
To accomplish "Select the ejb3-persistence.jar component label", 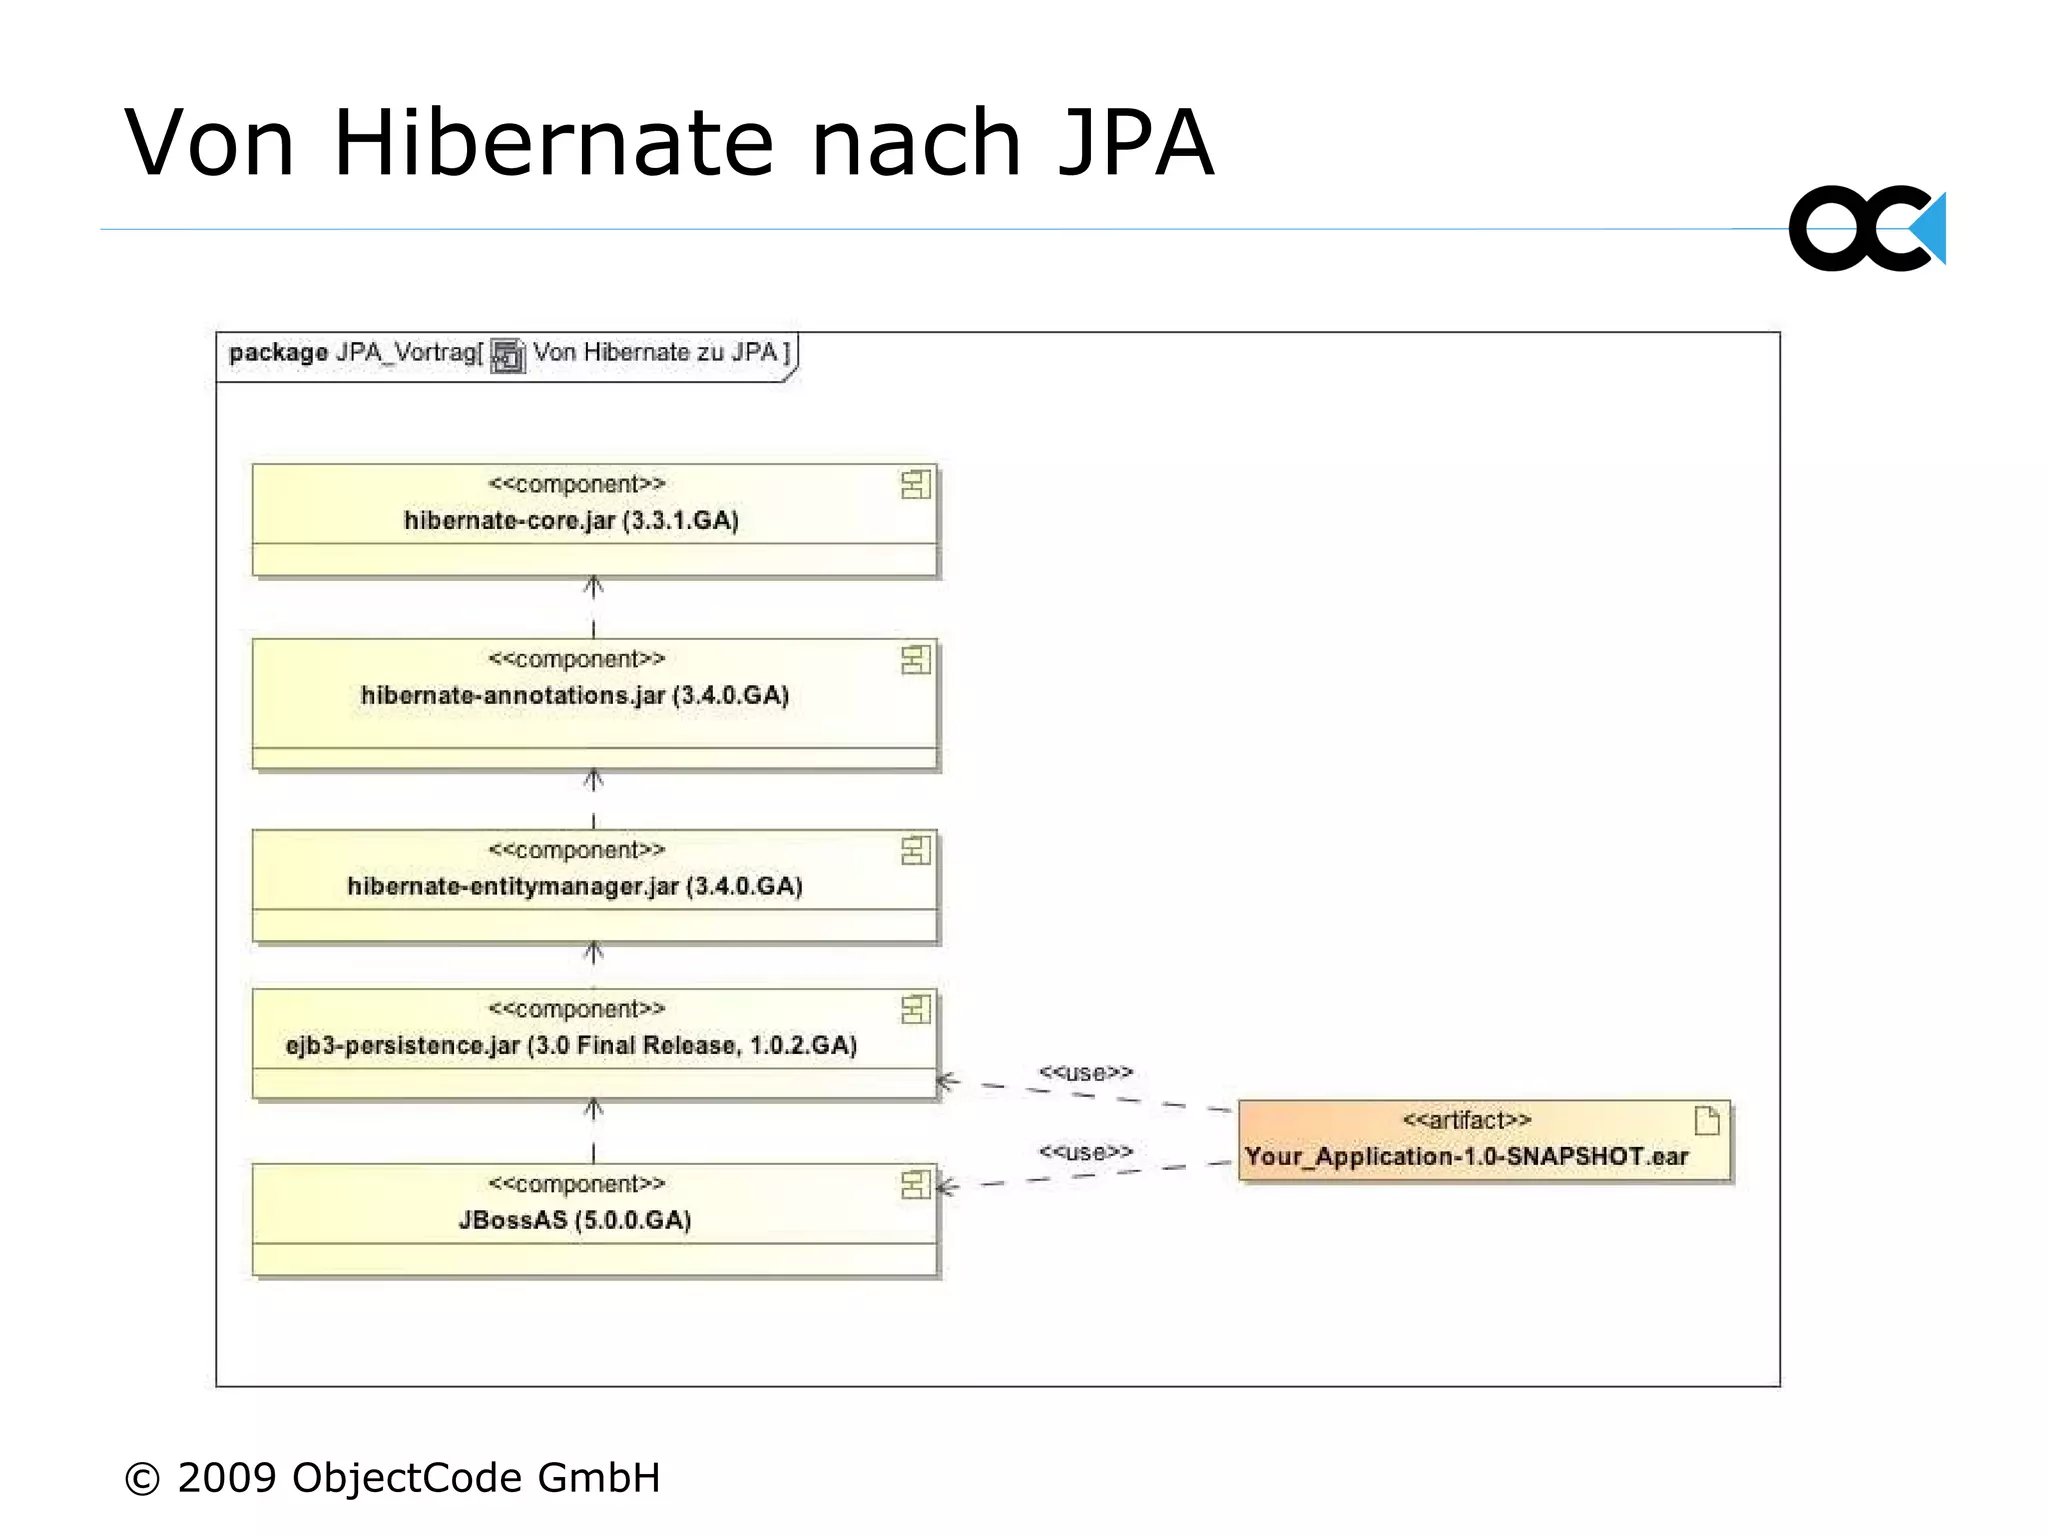I will tap(571, 1046).
